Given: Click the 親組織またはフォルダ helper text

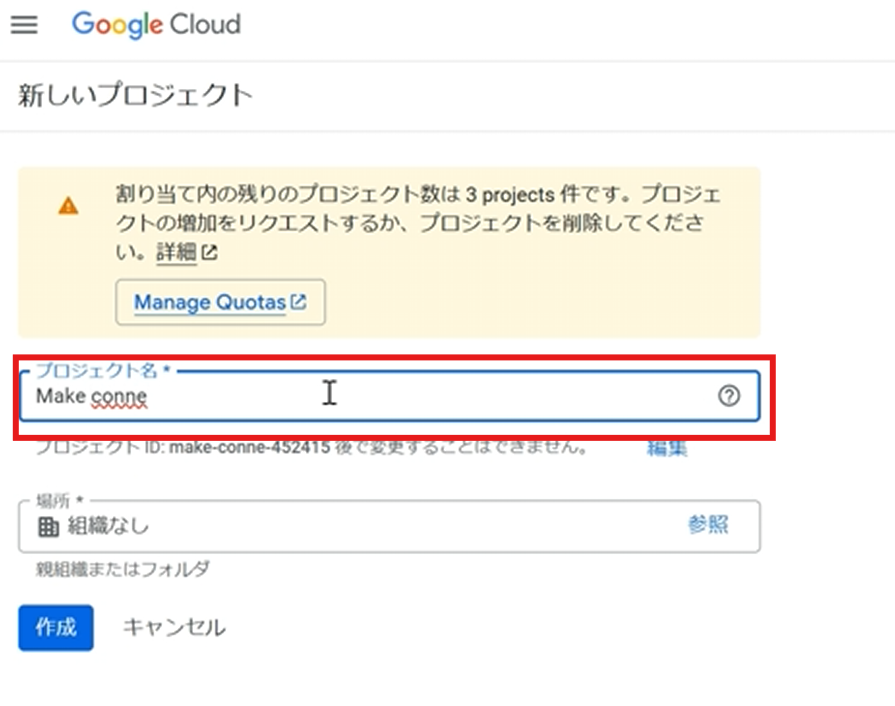Looking at the screenshot, I should coord(124,570).
